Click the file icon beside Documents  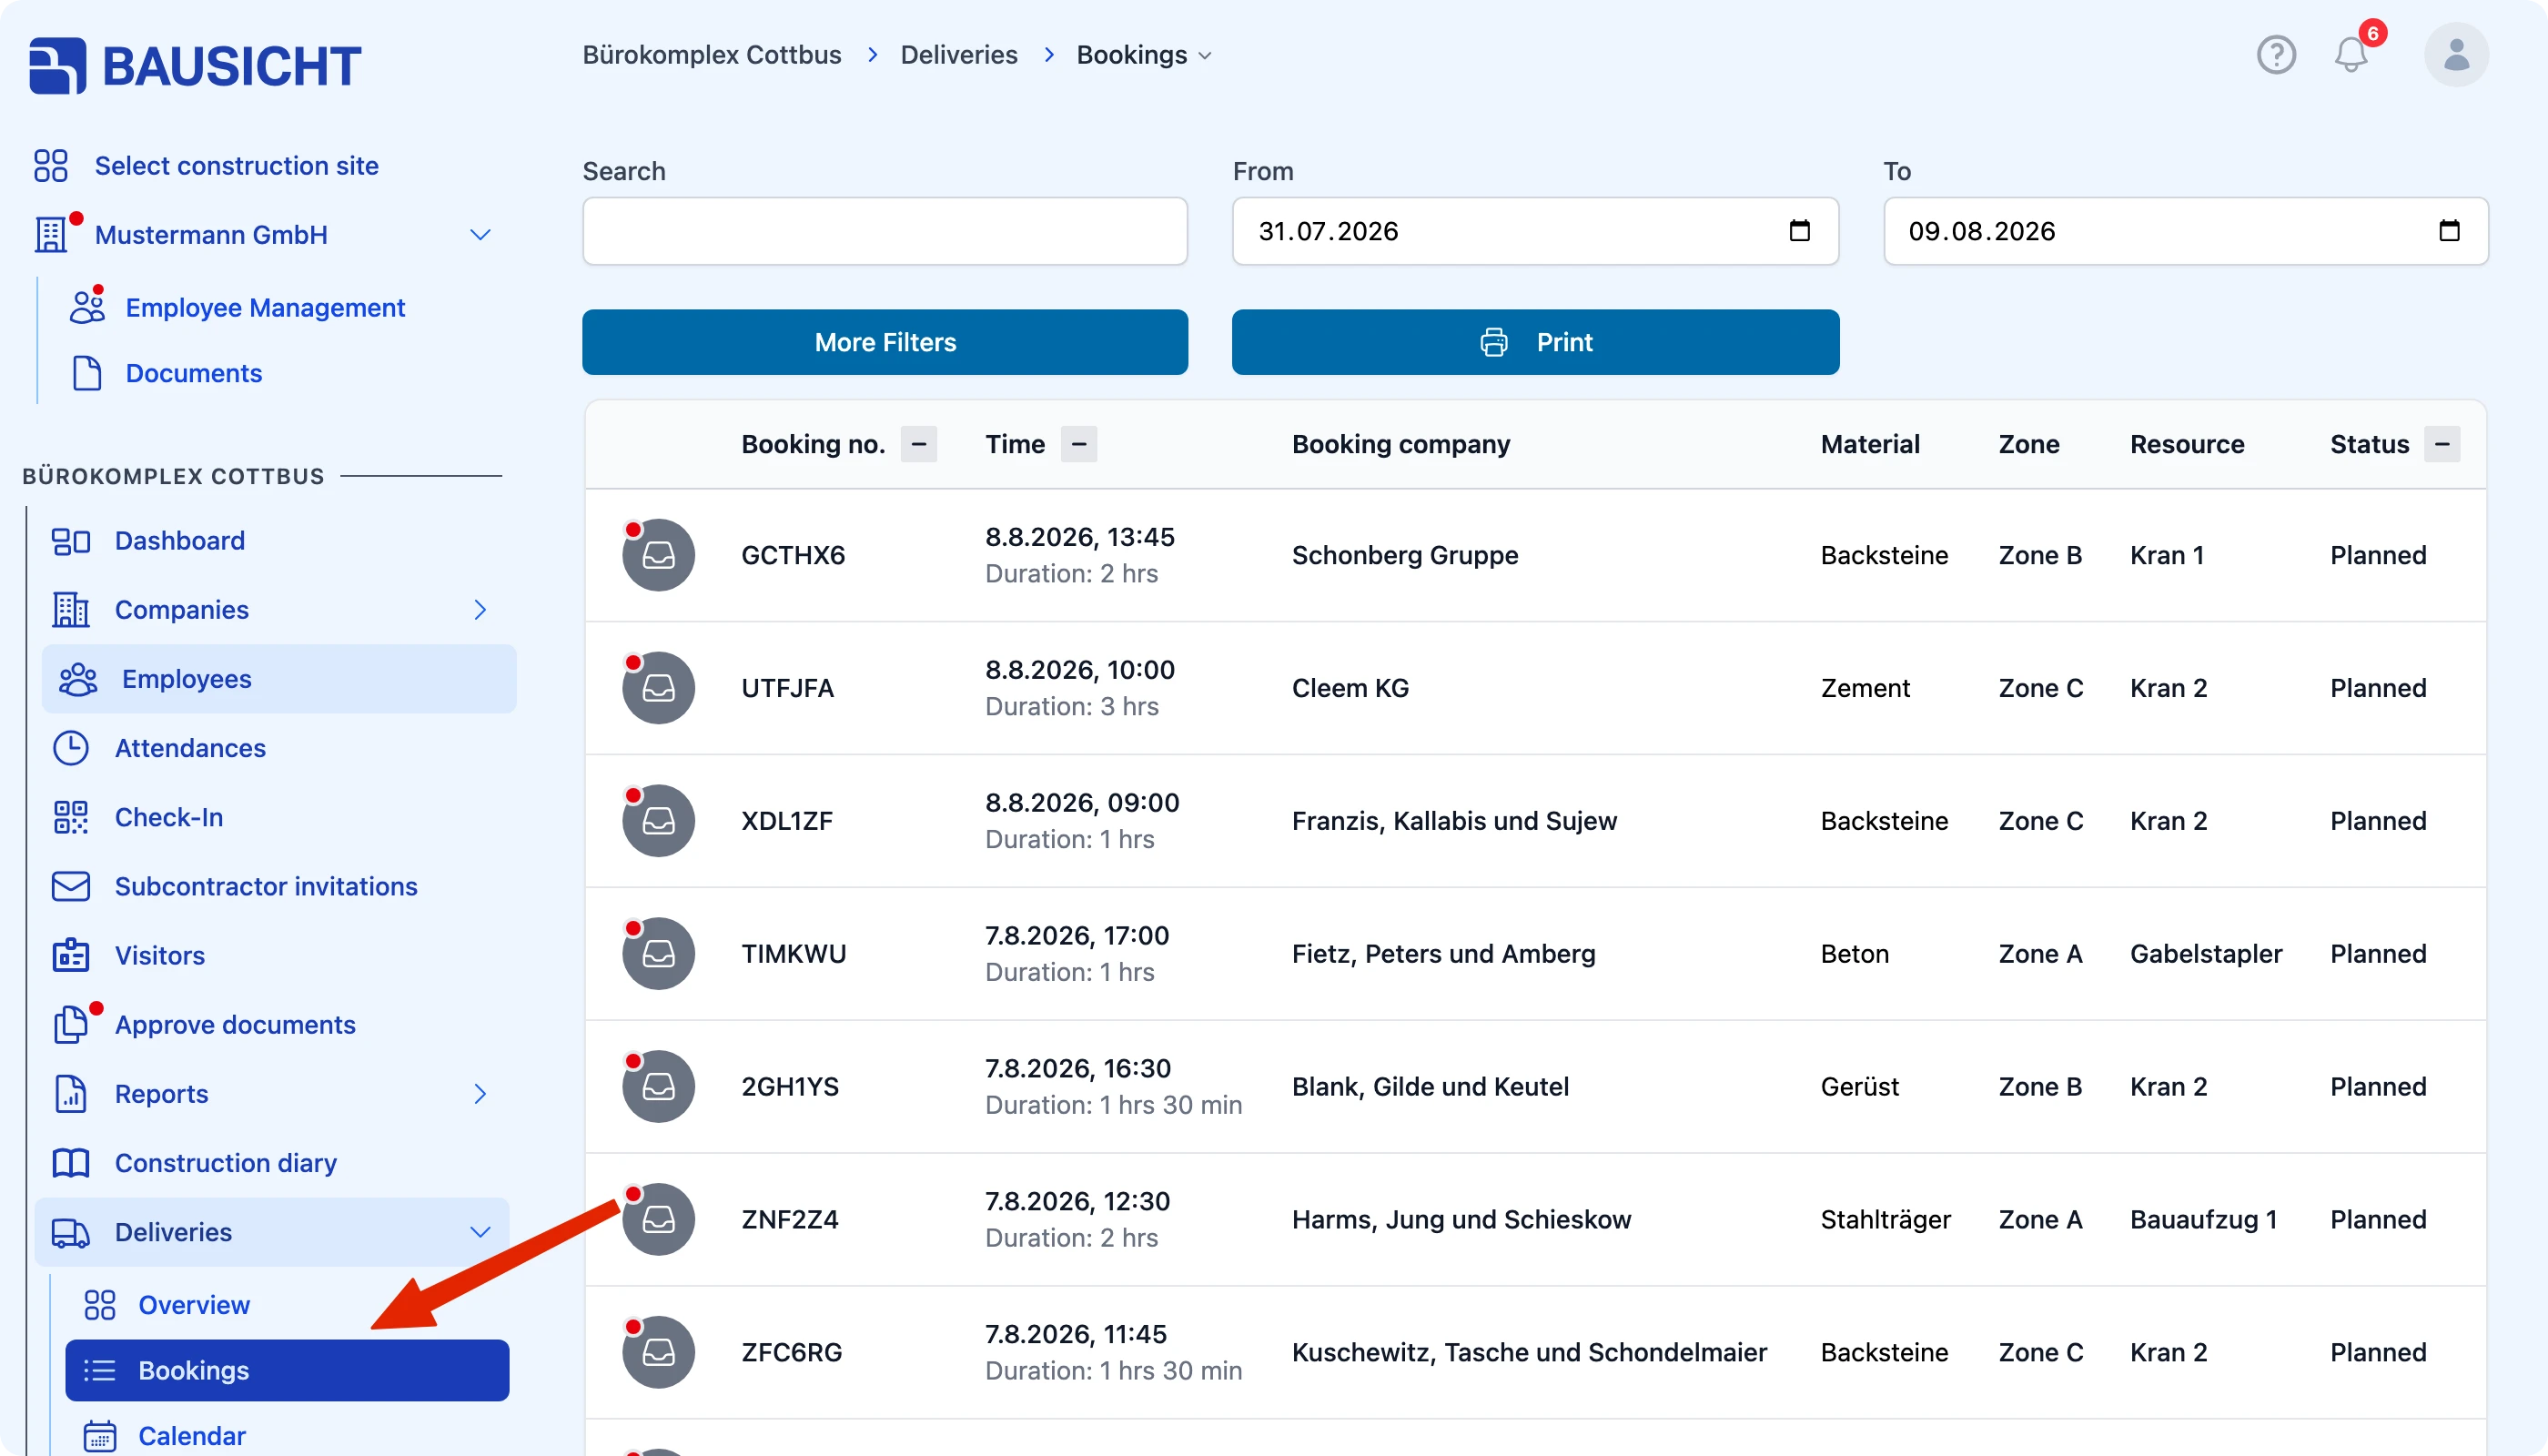tap(87, 373)
